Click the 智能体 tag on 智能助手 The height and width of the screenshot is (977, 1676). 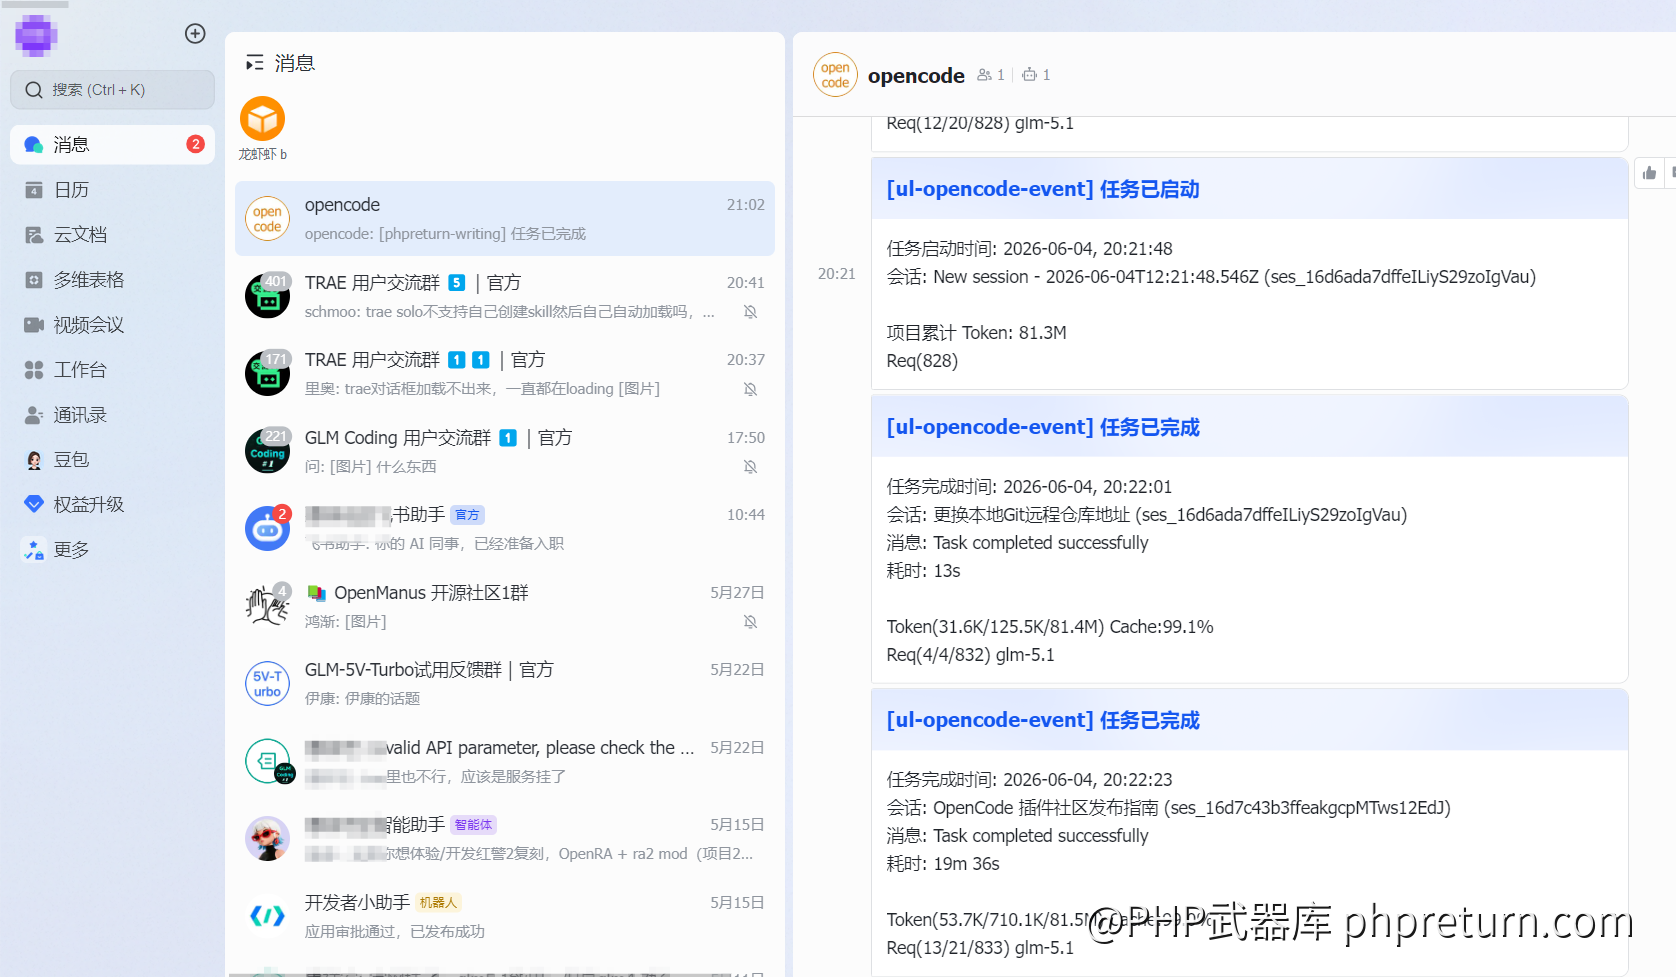click(x=473, y=825)
